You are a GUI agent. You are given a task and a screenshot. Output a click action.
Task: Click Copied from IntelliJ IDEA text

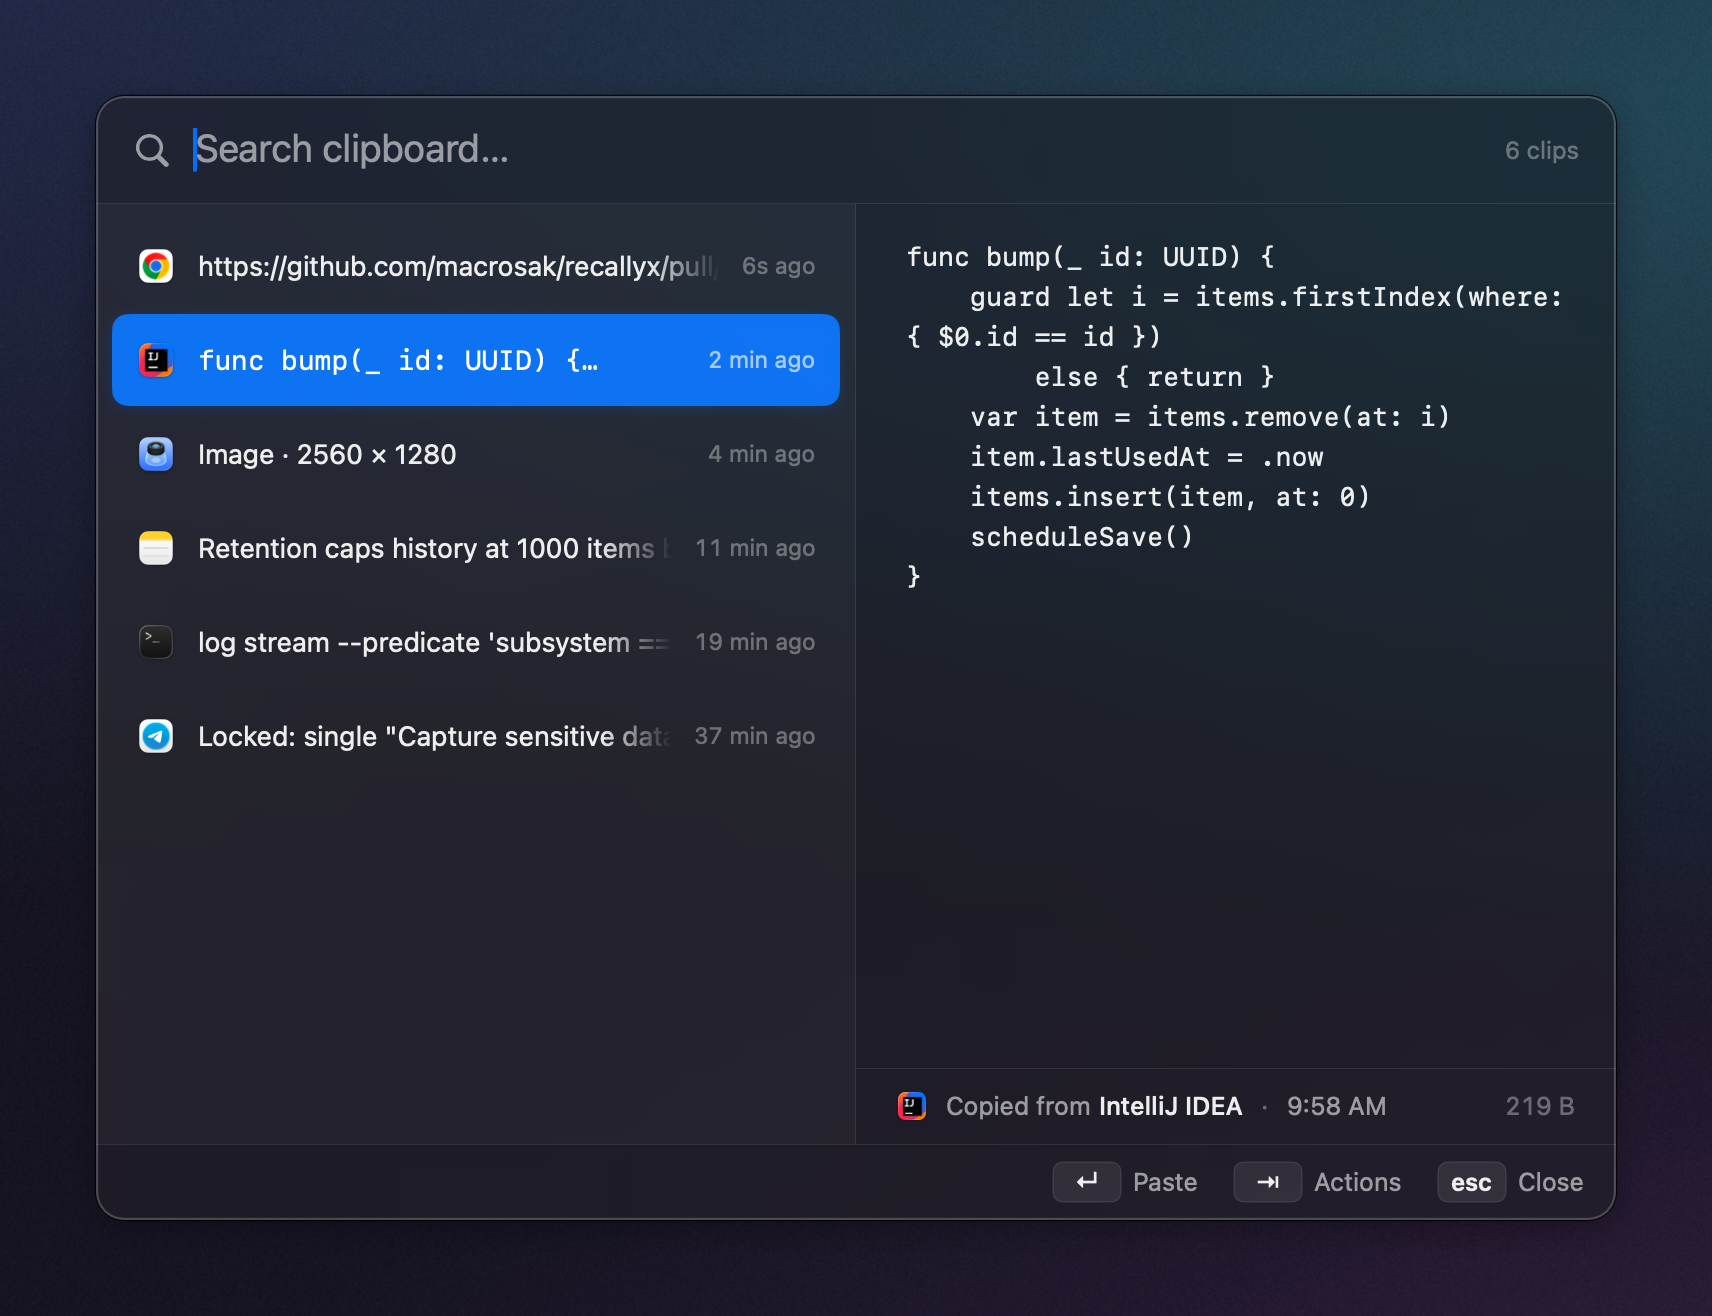(x=1094, y=1106)
